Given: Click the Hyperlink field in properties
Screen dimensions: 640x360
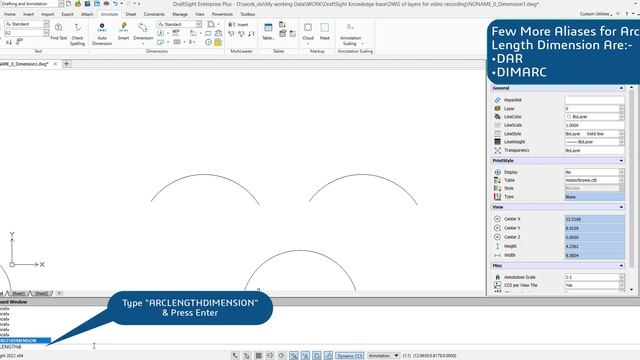Looking at the screenshot, I should coord(594,100).
